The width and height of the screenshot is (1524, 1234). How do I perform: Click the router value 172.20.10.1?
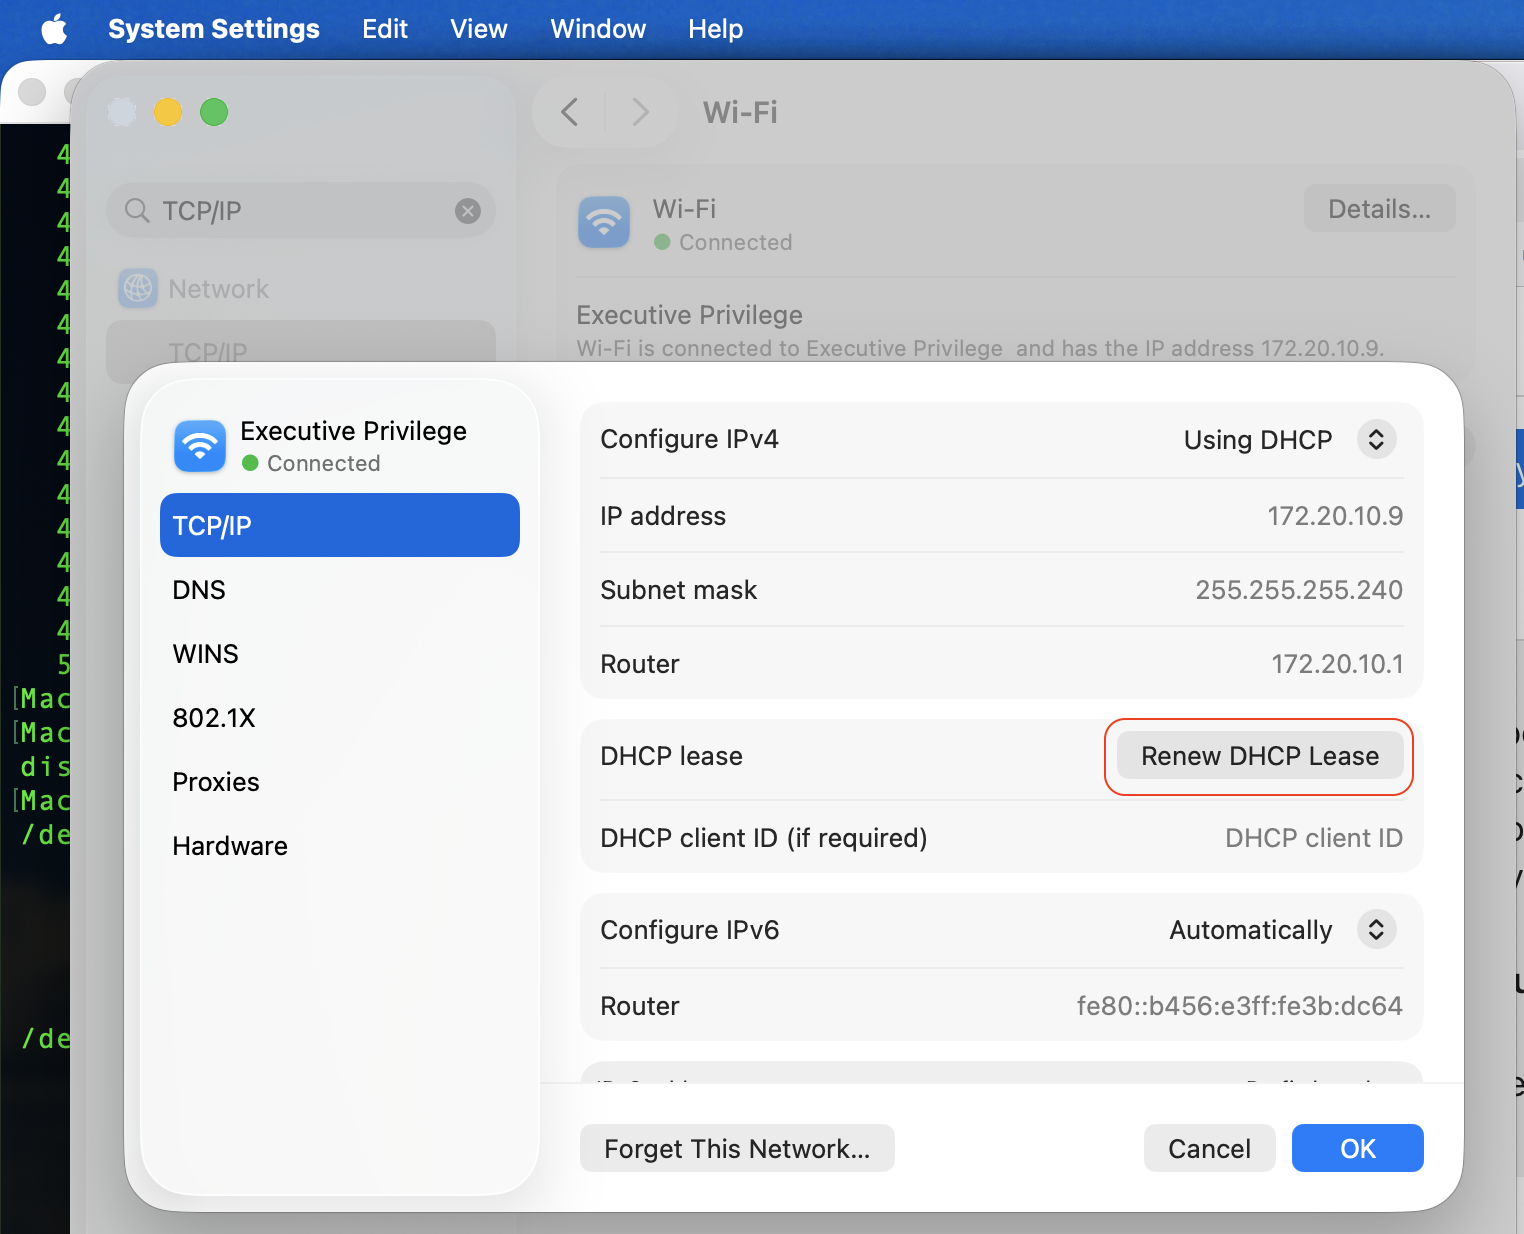pyautogui.click(x=1337, y=664)
